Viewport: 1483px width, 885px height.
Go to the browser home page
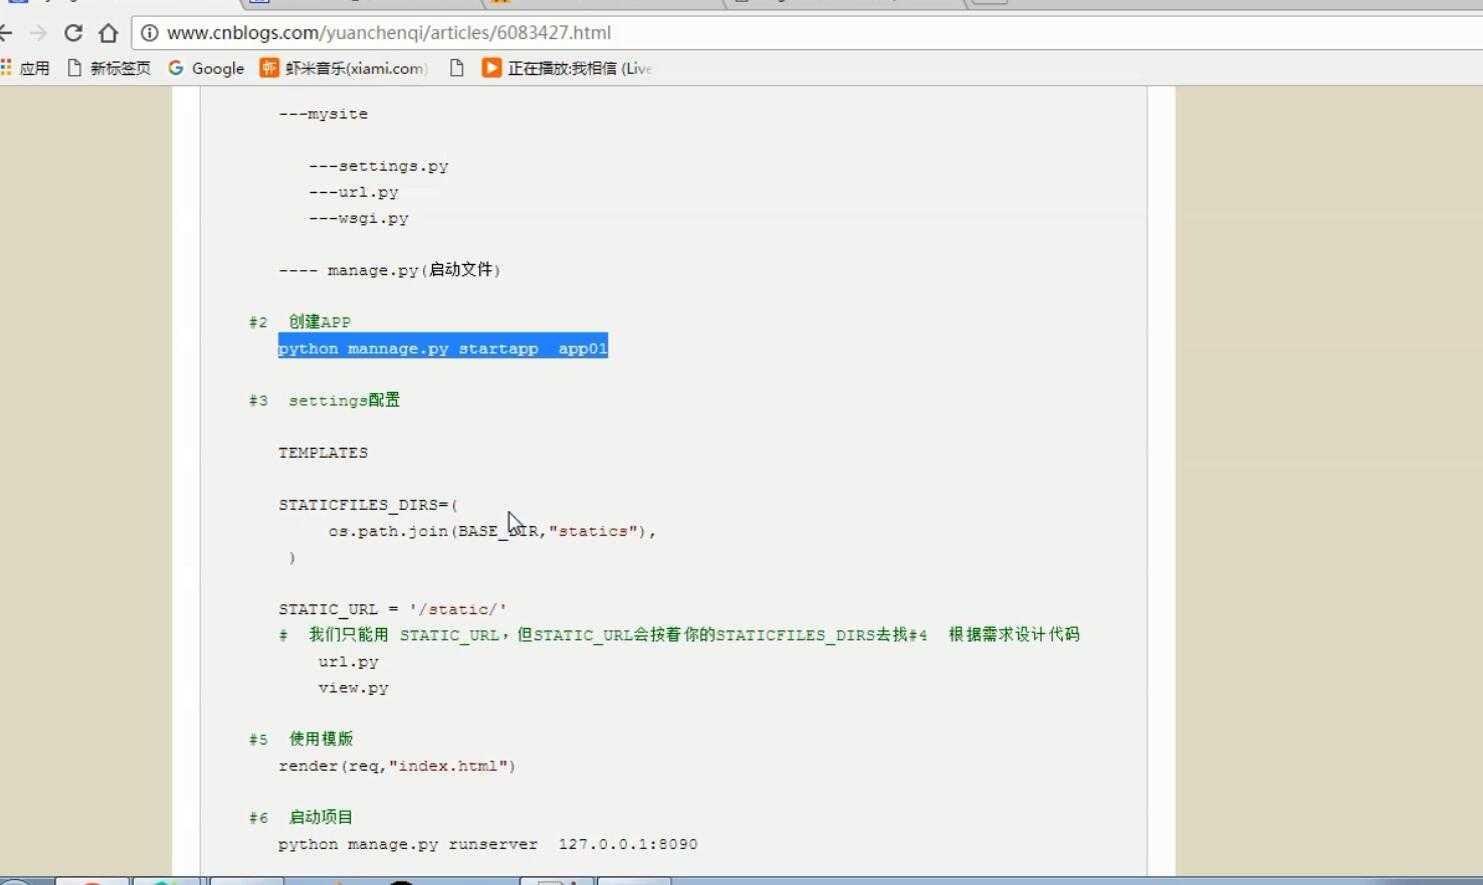108,33
